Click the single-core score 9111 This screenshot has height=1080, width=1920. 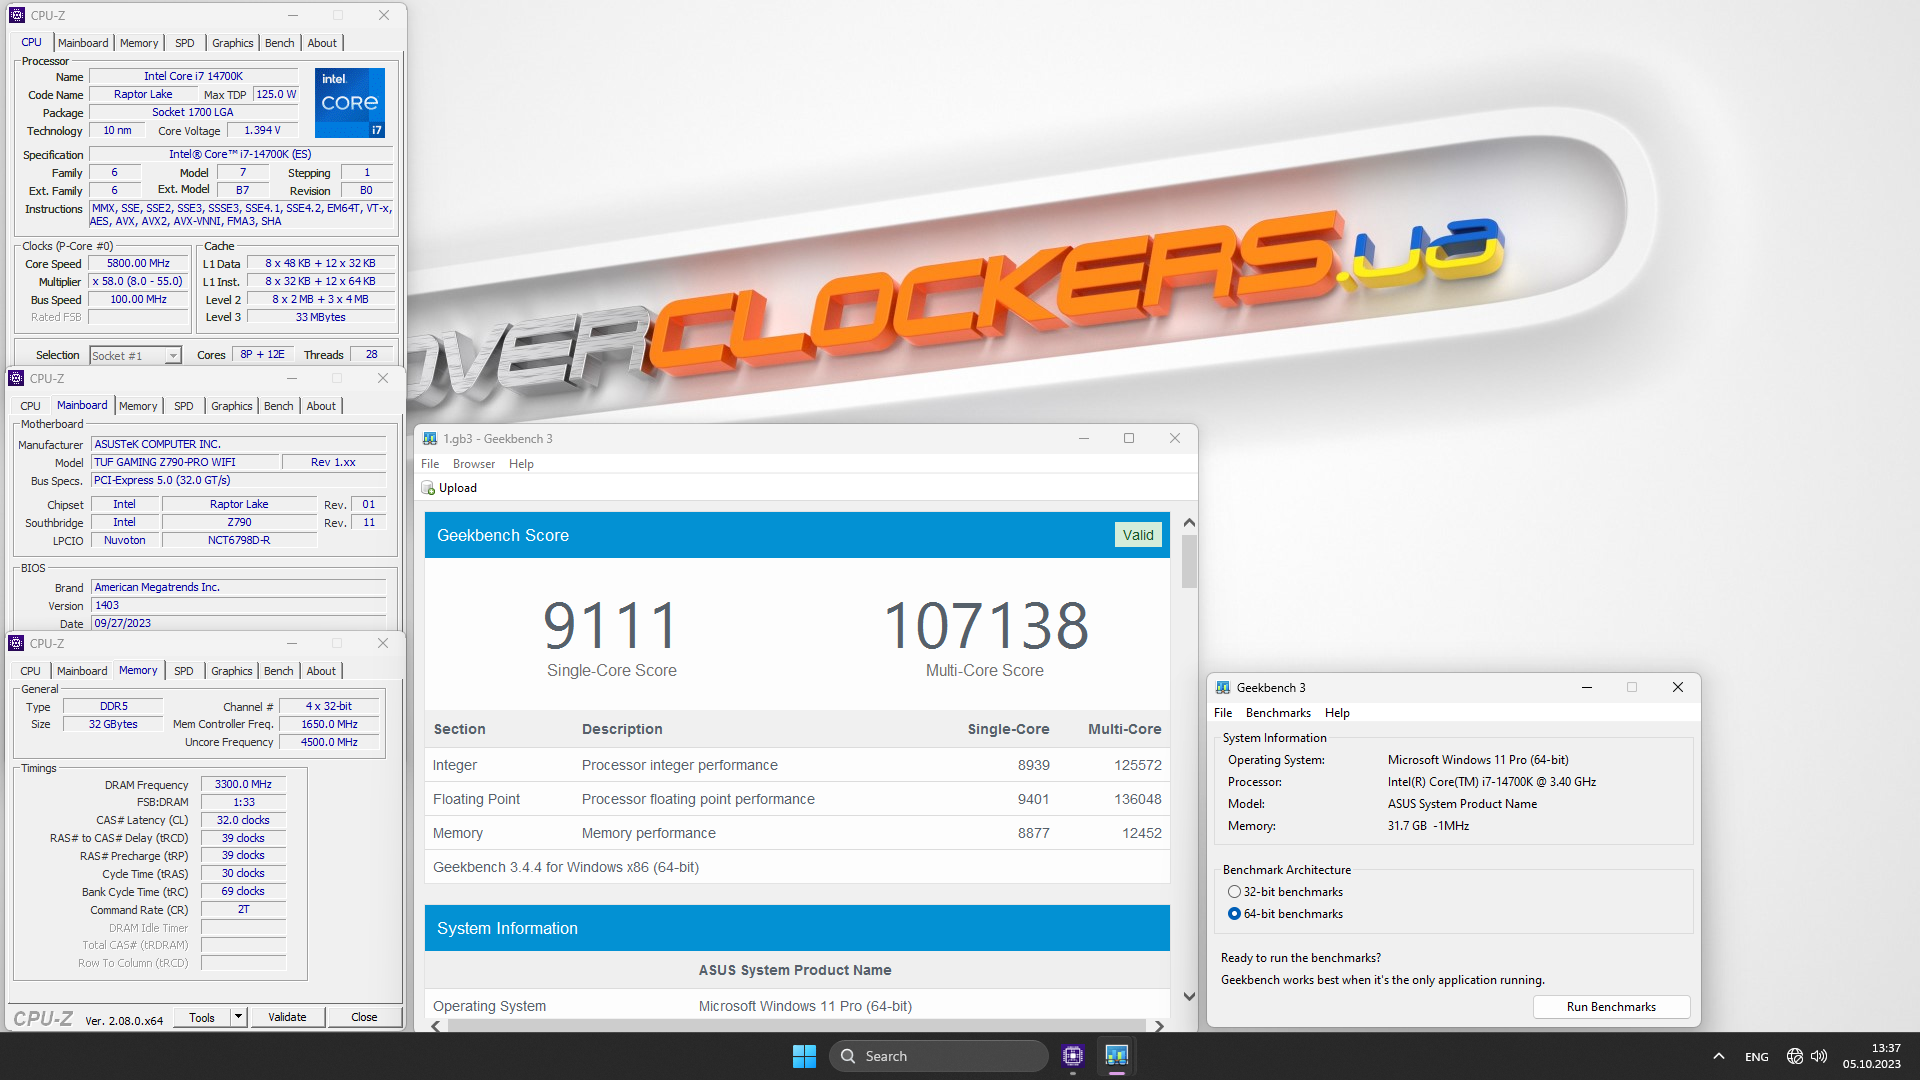612,626
